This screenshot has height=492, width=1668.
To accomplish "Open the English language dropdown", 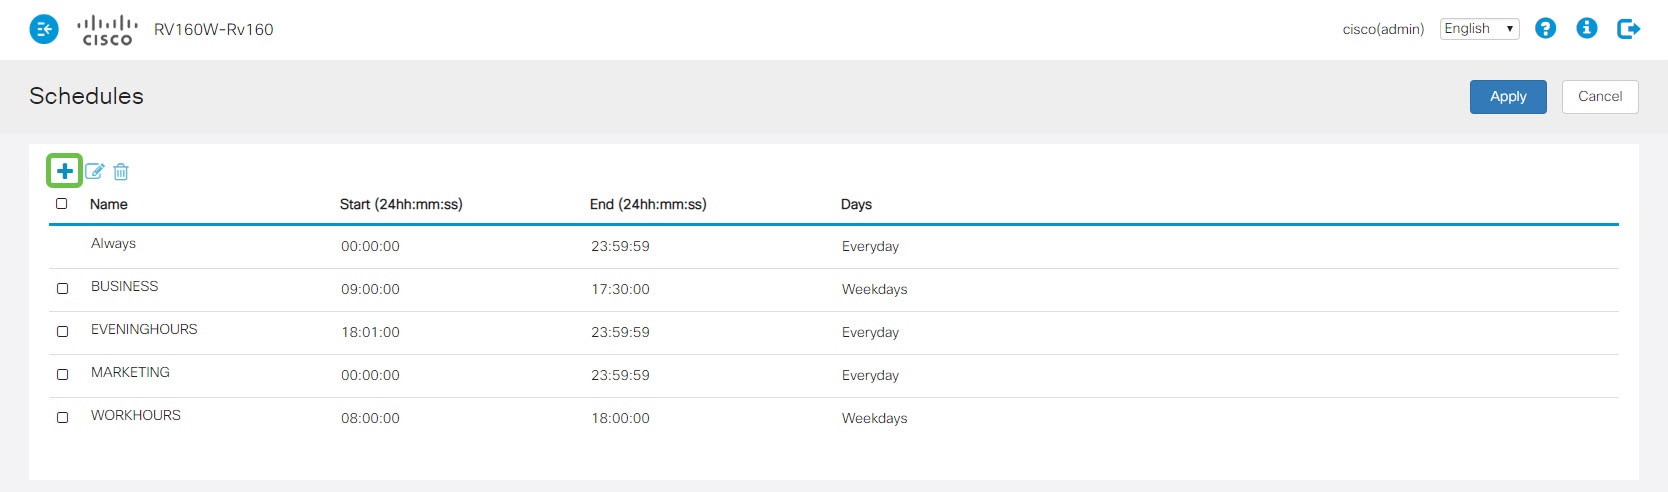I will (x=1479, y=29).
